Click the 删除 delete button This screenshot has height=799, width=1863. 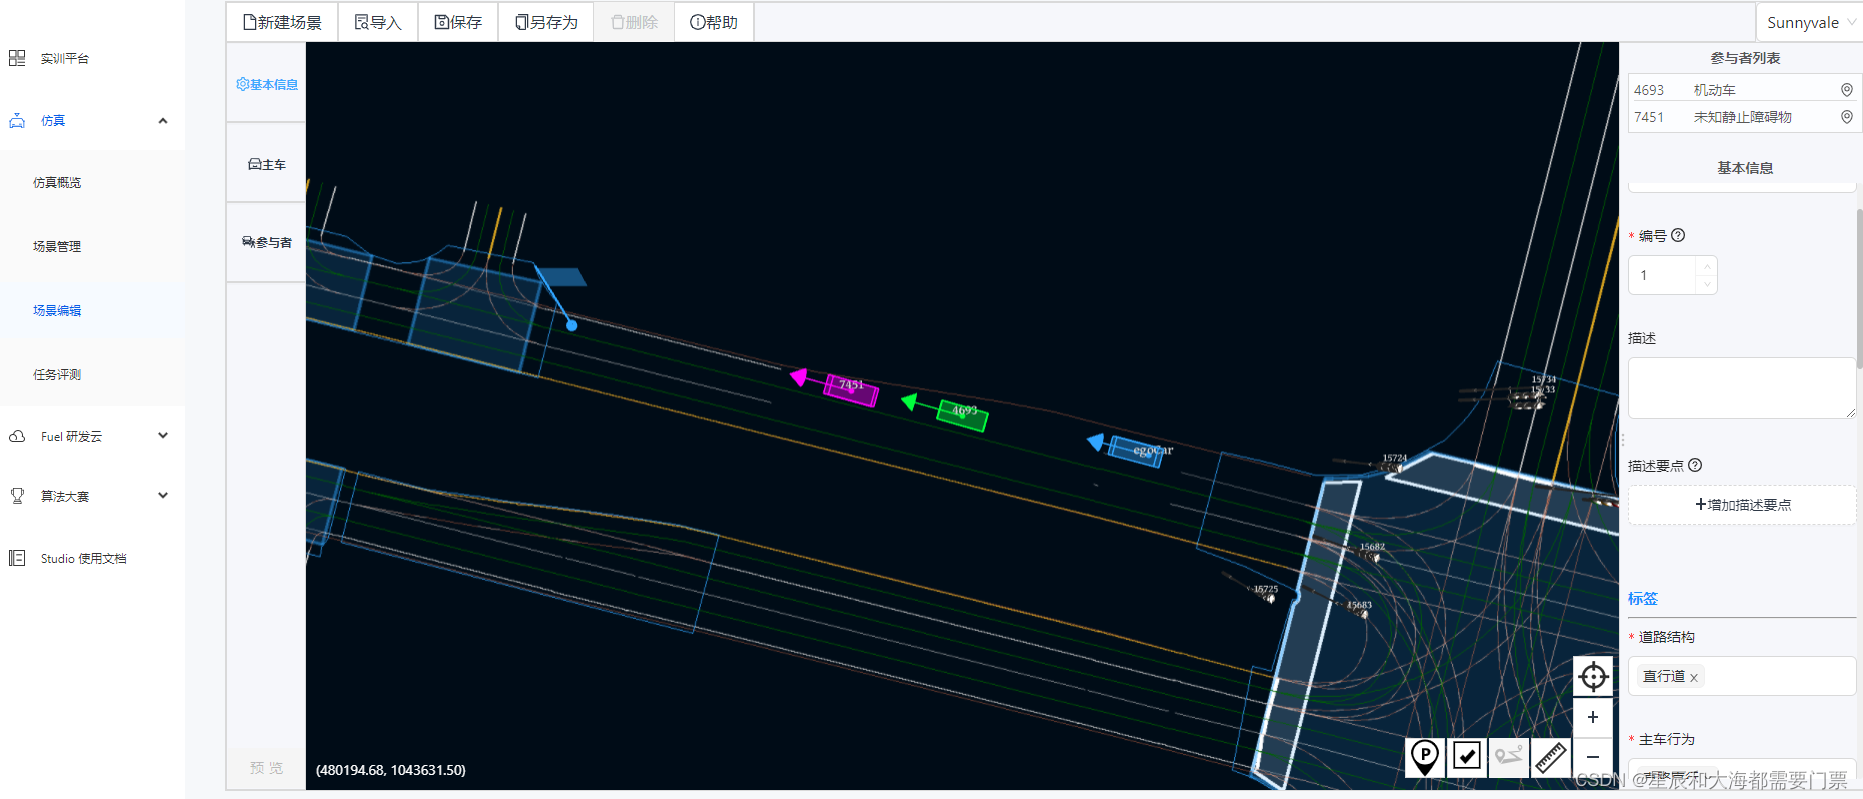pos(635,22)
